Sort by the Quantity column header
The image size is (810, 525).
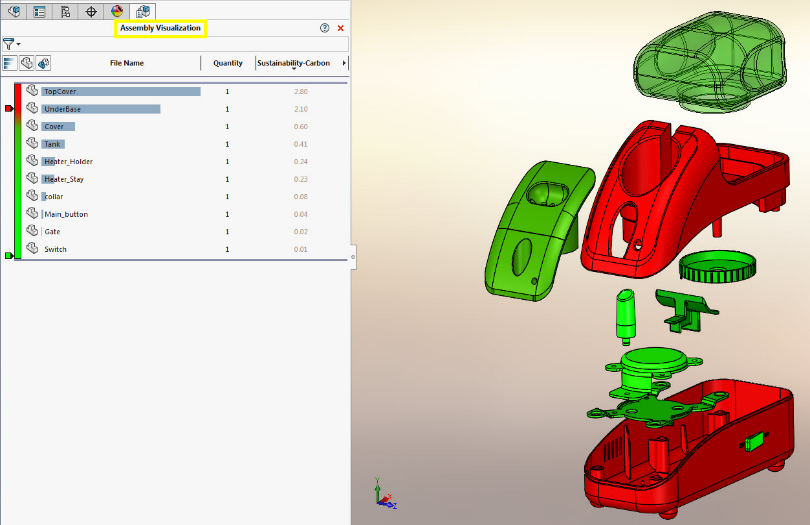(228, 63)
